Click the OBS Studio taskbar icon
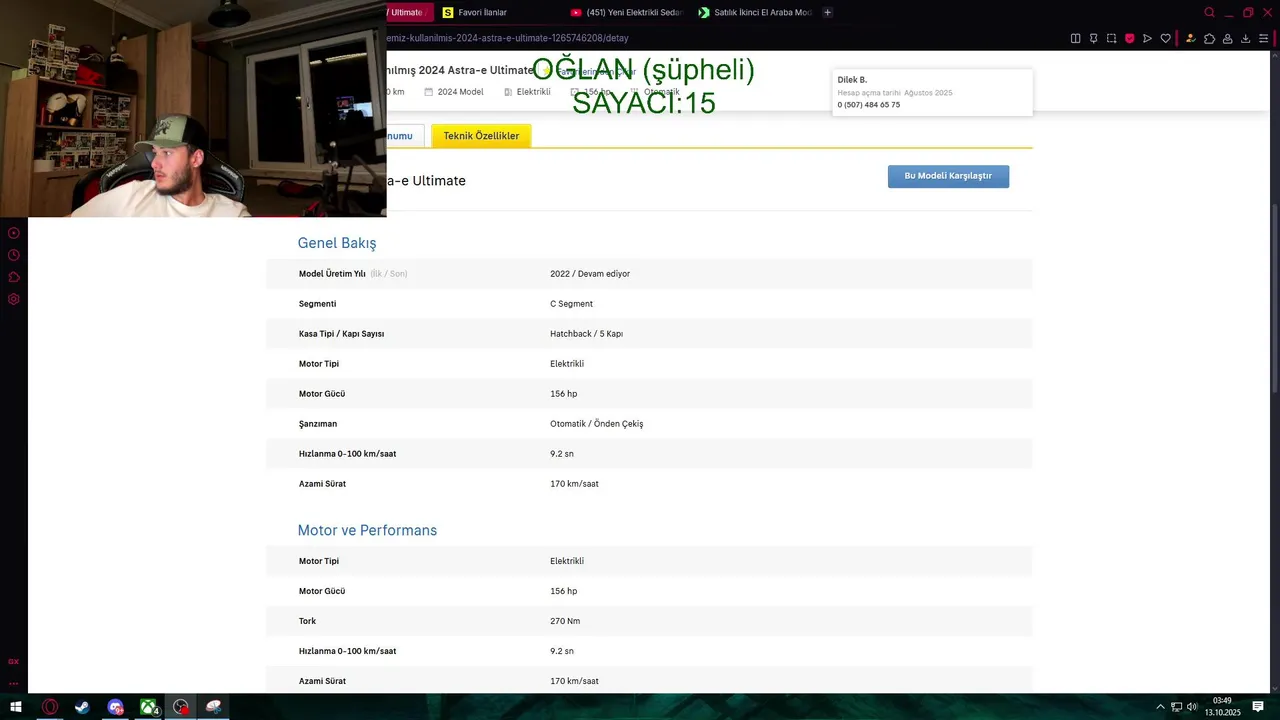The image size is (1280, 720). 181,707
